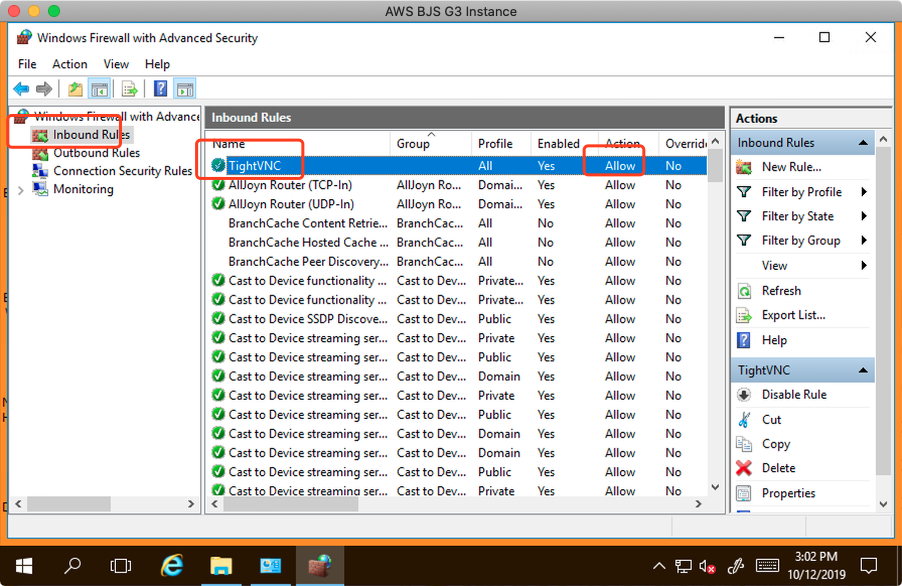This screenshot has width=902, height=586.
Task: Toggle the Show/Hide Action Pane toolbar button
Action: (185, 89)
